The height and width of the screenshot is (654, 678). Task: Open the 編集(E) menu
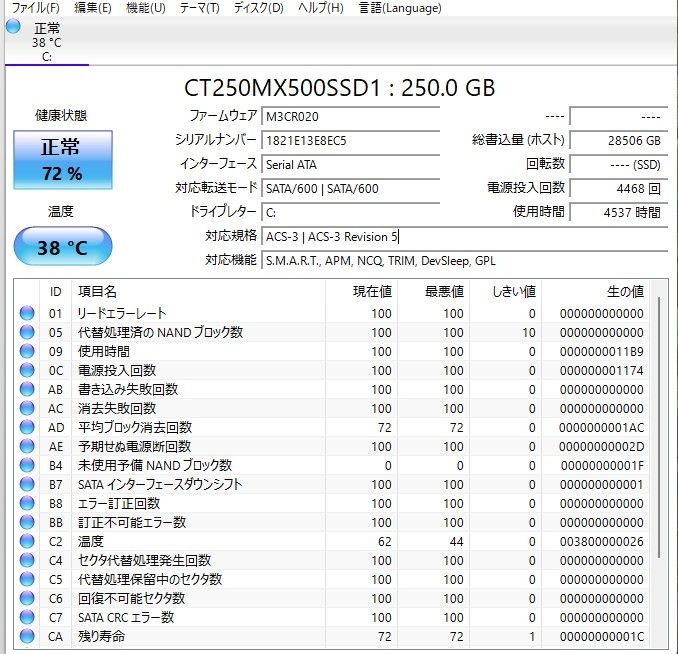click(x=93, y=8)
